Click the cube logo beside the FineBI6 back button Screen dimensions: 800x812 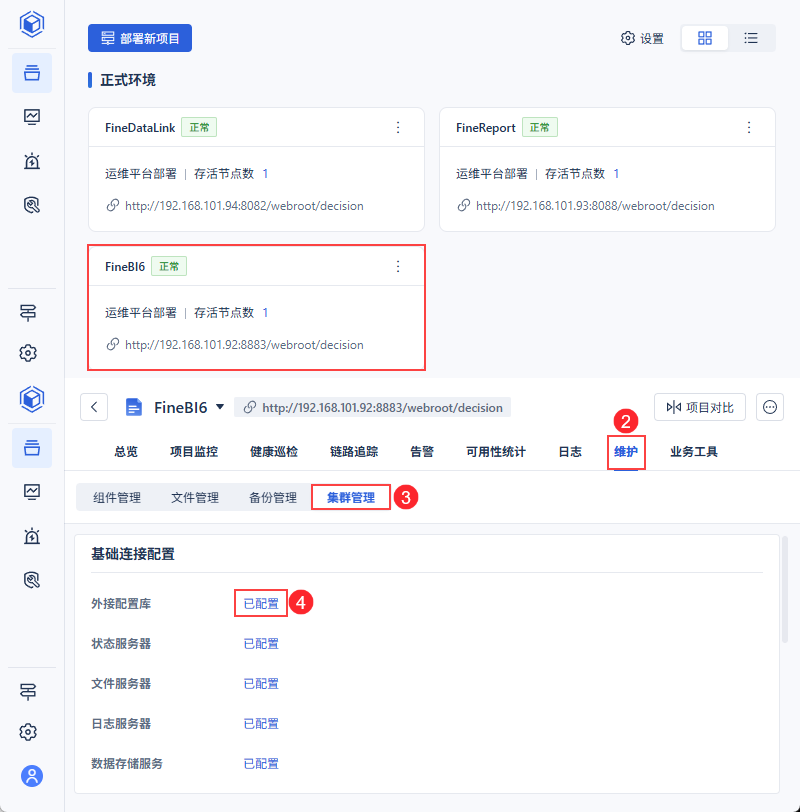pos(32,399)
